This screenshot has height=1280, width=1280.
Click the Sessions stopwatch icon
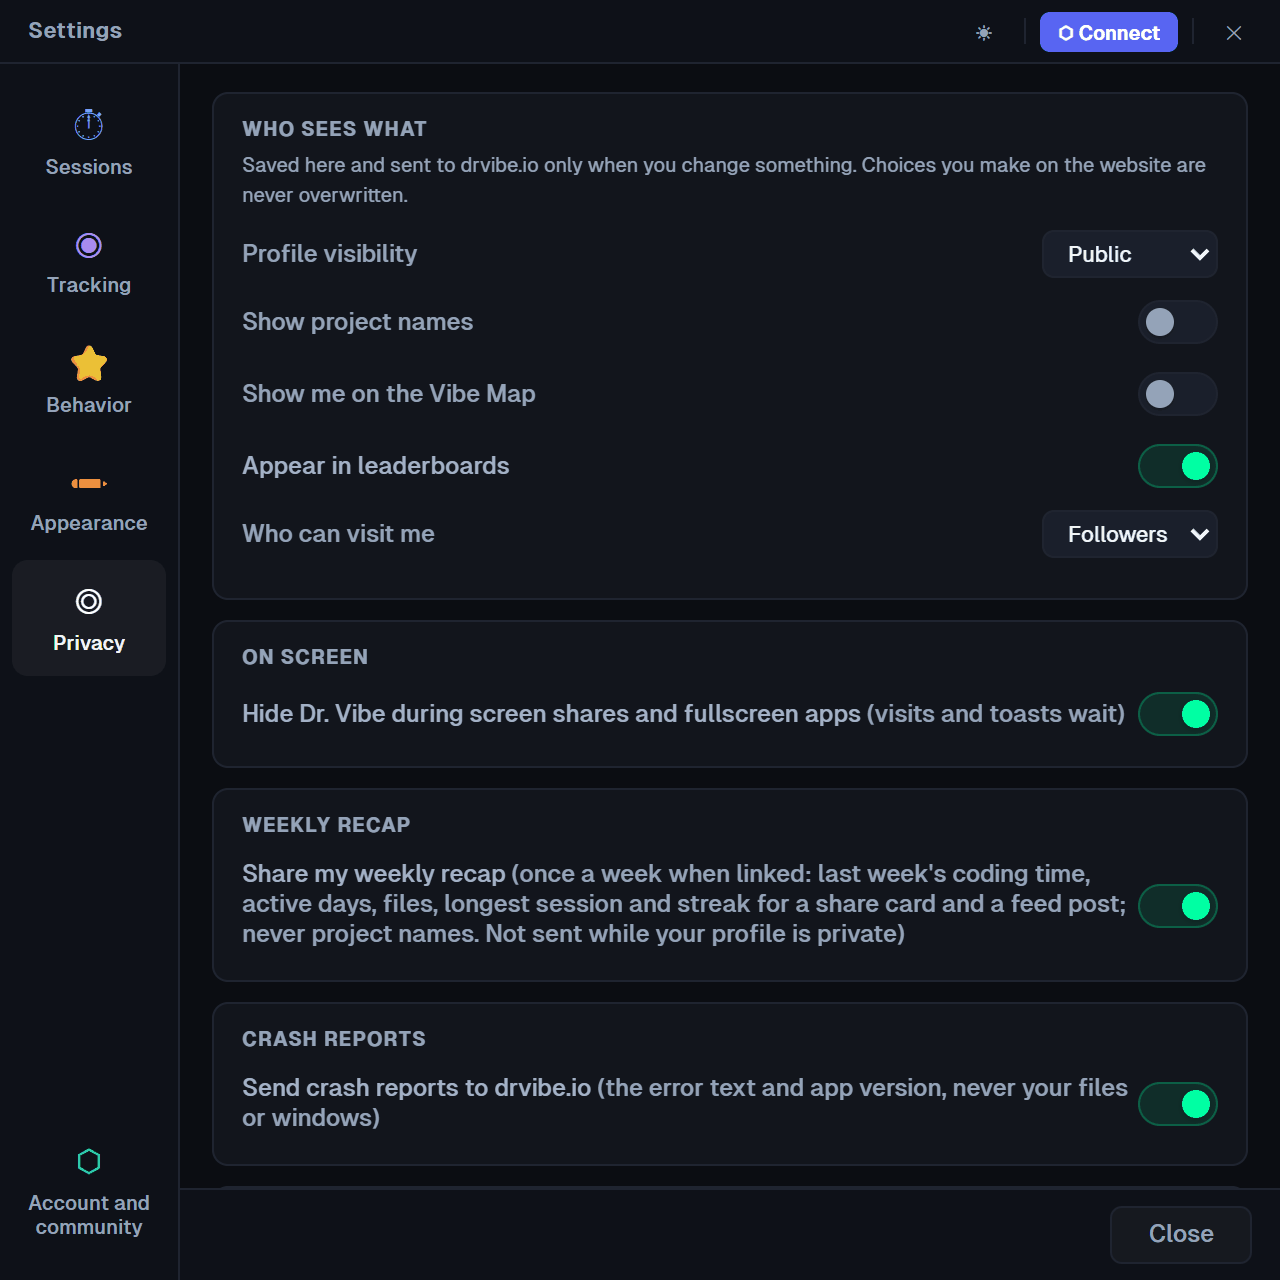click(x=89, y=125)
